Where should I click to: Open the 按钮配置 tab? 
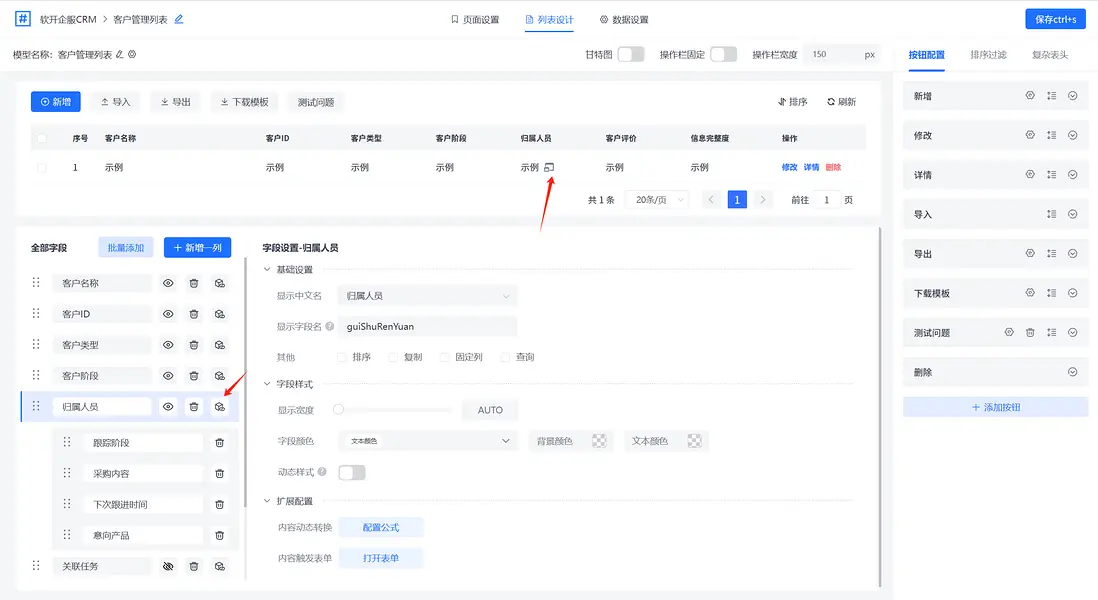(x=926, y=55)
